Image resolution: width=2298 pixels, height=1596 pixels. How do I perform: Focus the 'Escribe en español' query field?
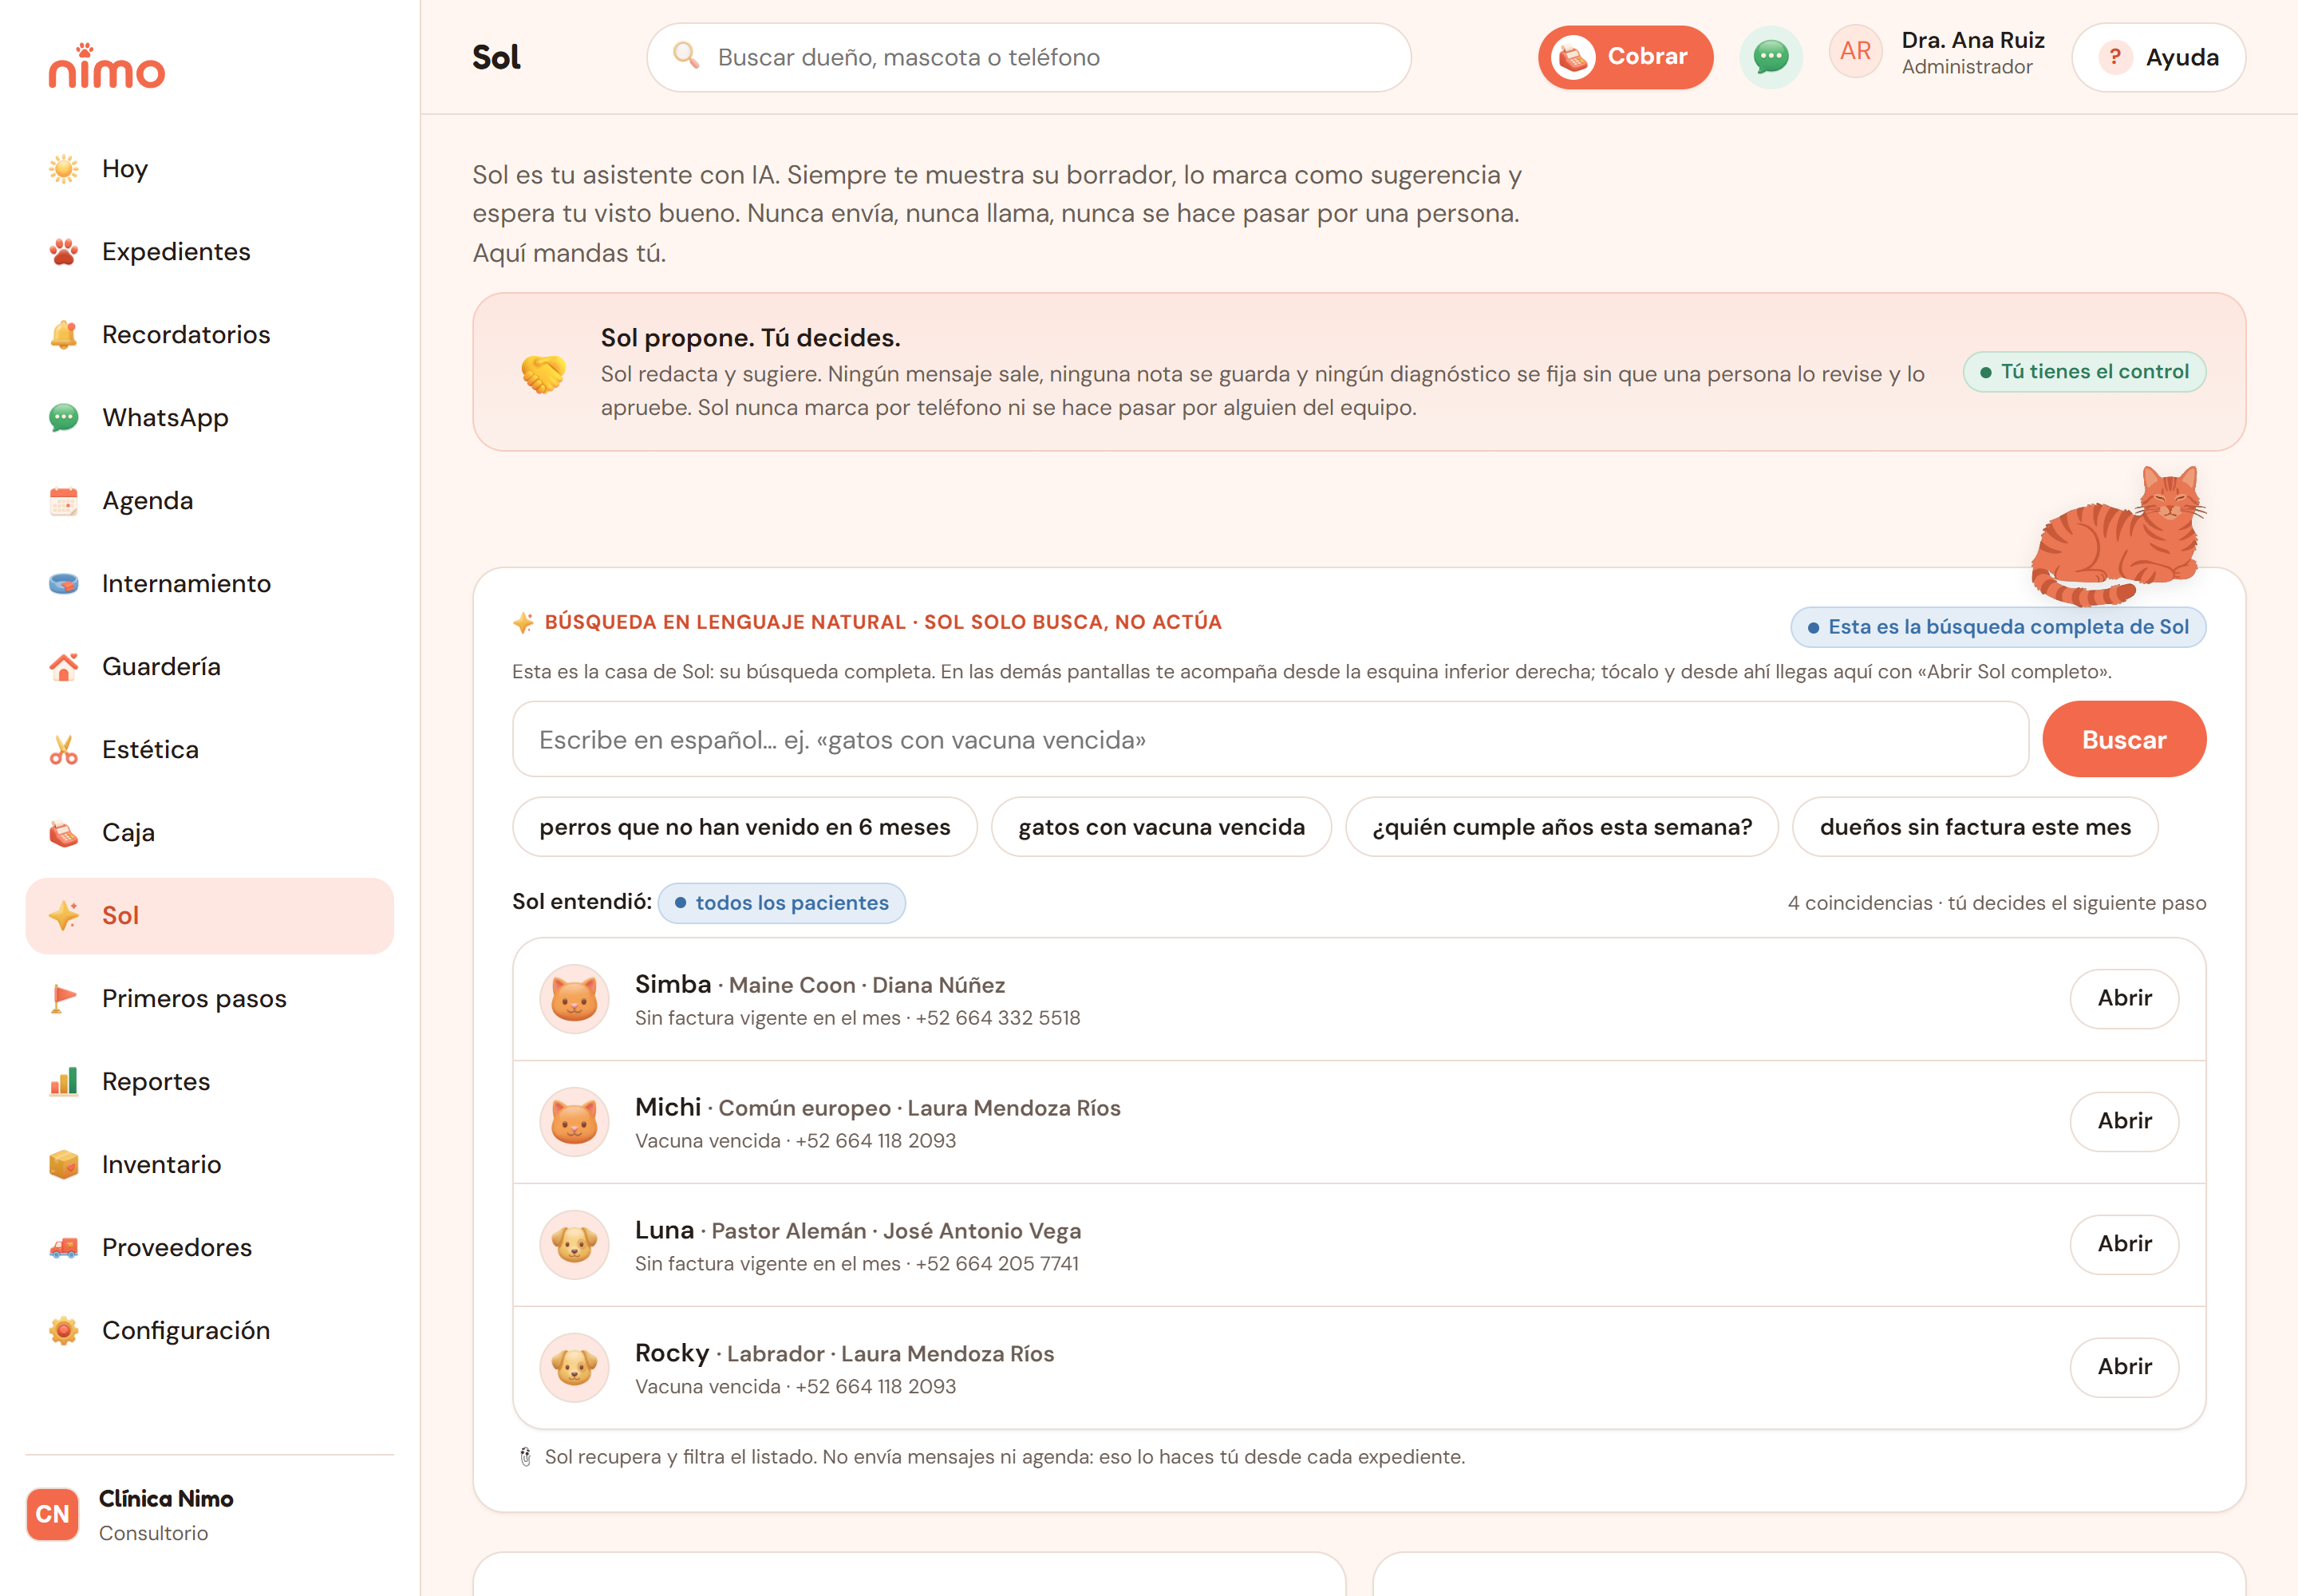[x=1270, y=740]
